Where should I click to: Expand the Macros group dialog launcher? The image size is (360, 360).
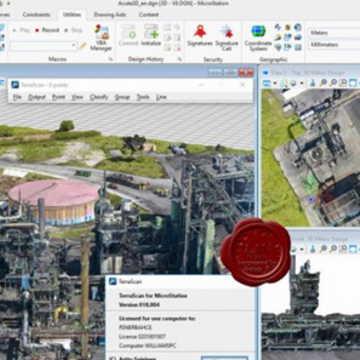pos(111,59)
